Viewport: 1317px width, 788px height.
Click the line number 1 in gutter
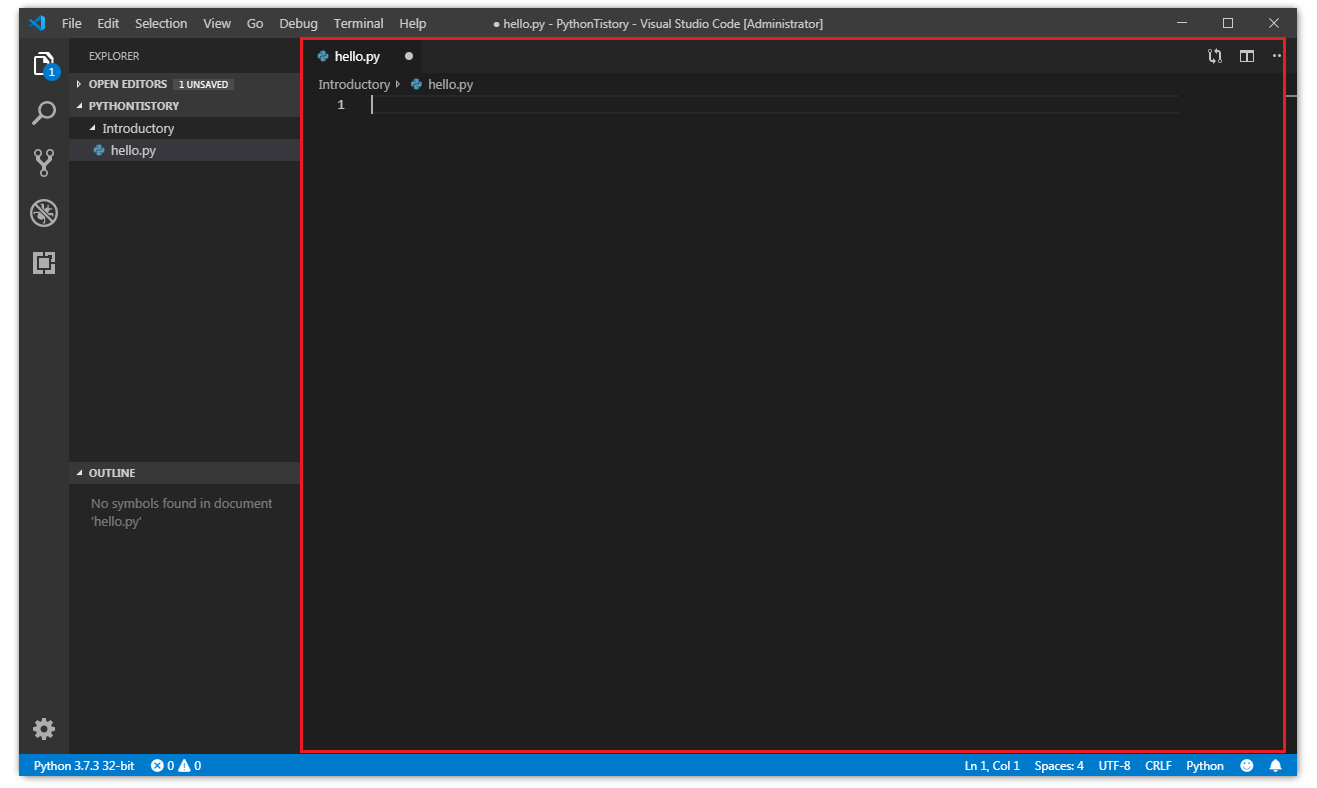coord(341,105)
